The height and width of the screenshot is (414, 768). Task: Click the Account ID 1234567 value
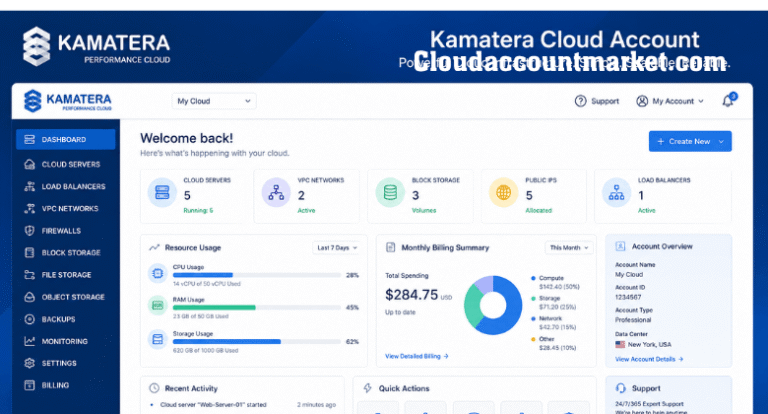coord(628,297)
